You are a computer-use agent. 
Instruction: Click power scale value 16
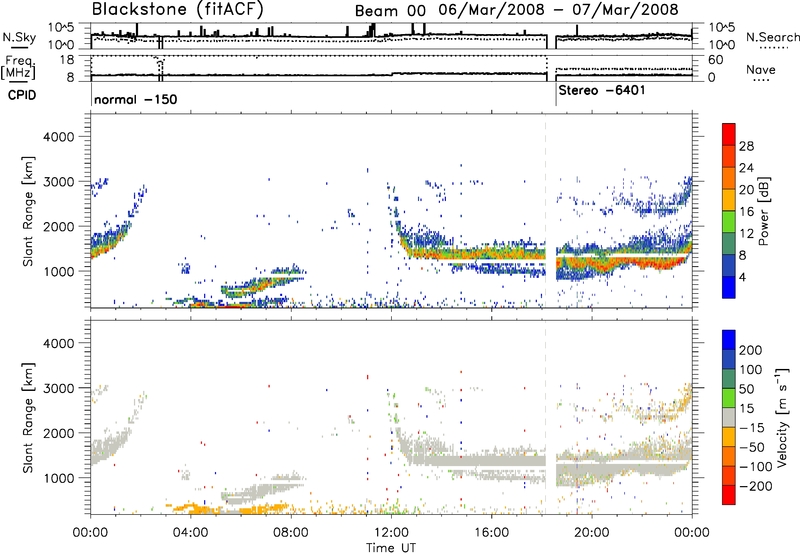(x=746, y=212)
